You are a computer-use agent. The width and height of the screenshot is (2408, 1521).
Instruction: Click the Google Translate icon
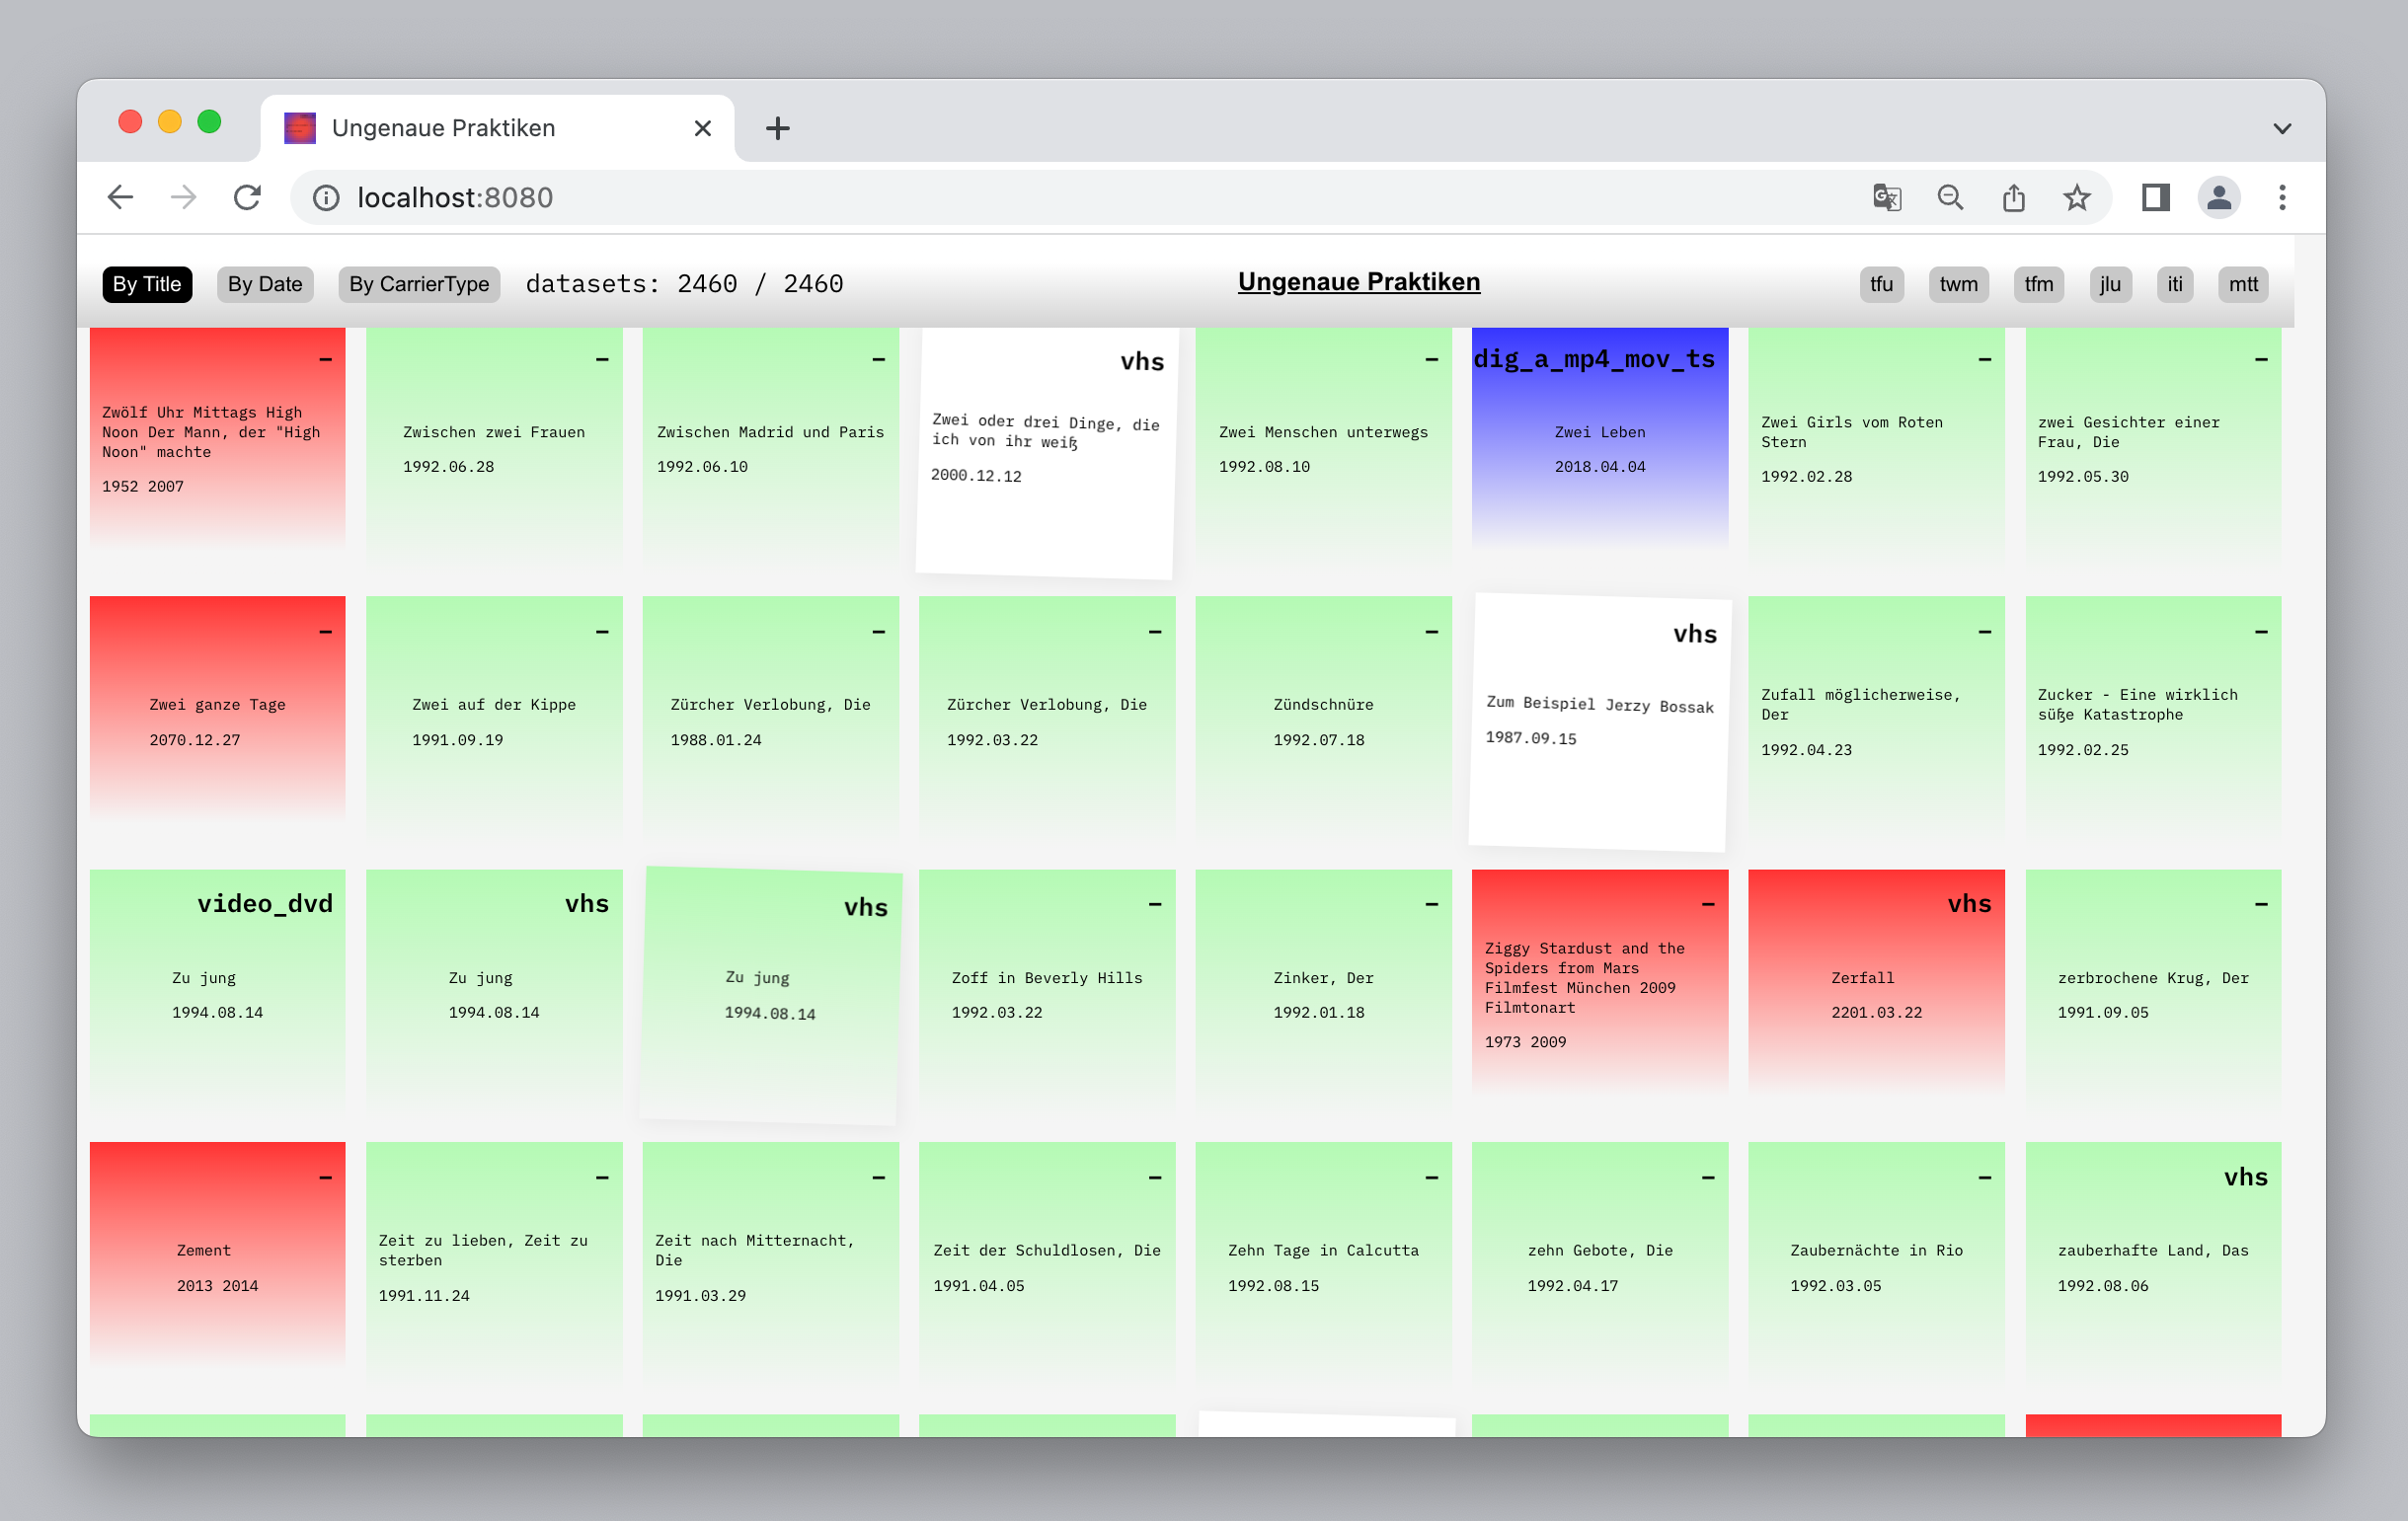coord(1886,197)
